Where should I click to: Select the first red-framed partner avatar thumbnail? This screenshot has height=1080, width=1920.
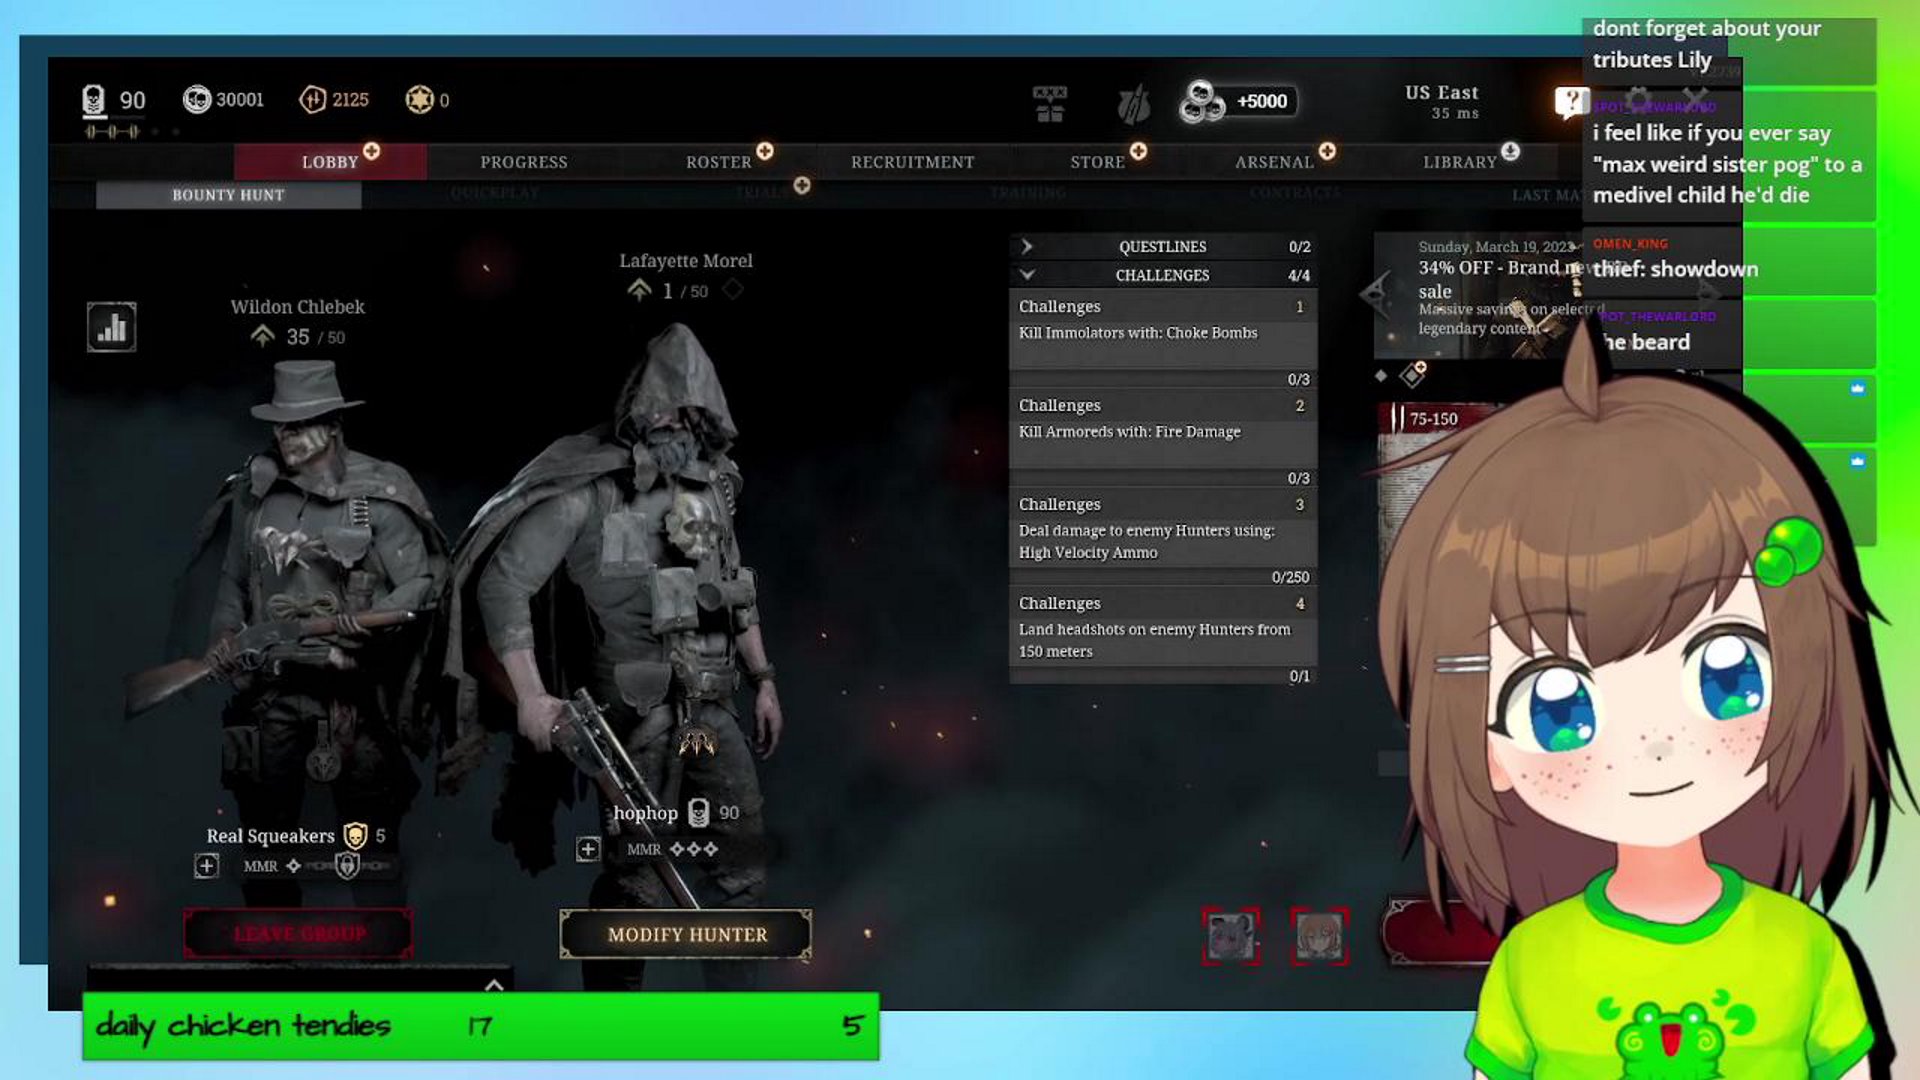coord(1230,937)
